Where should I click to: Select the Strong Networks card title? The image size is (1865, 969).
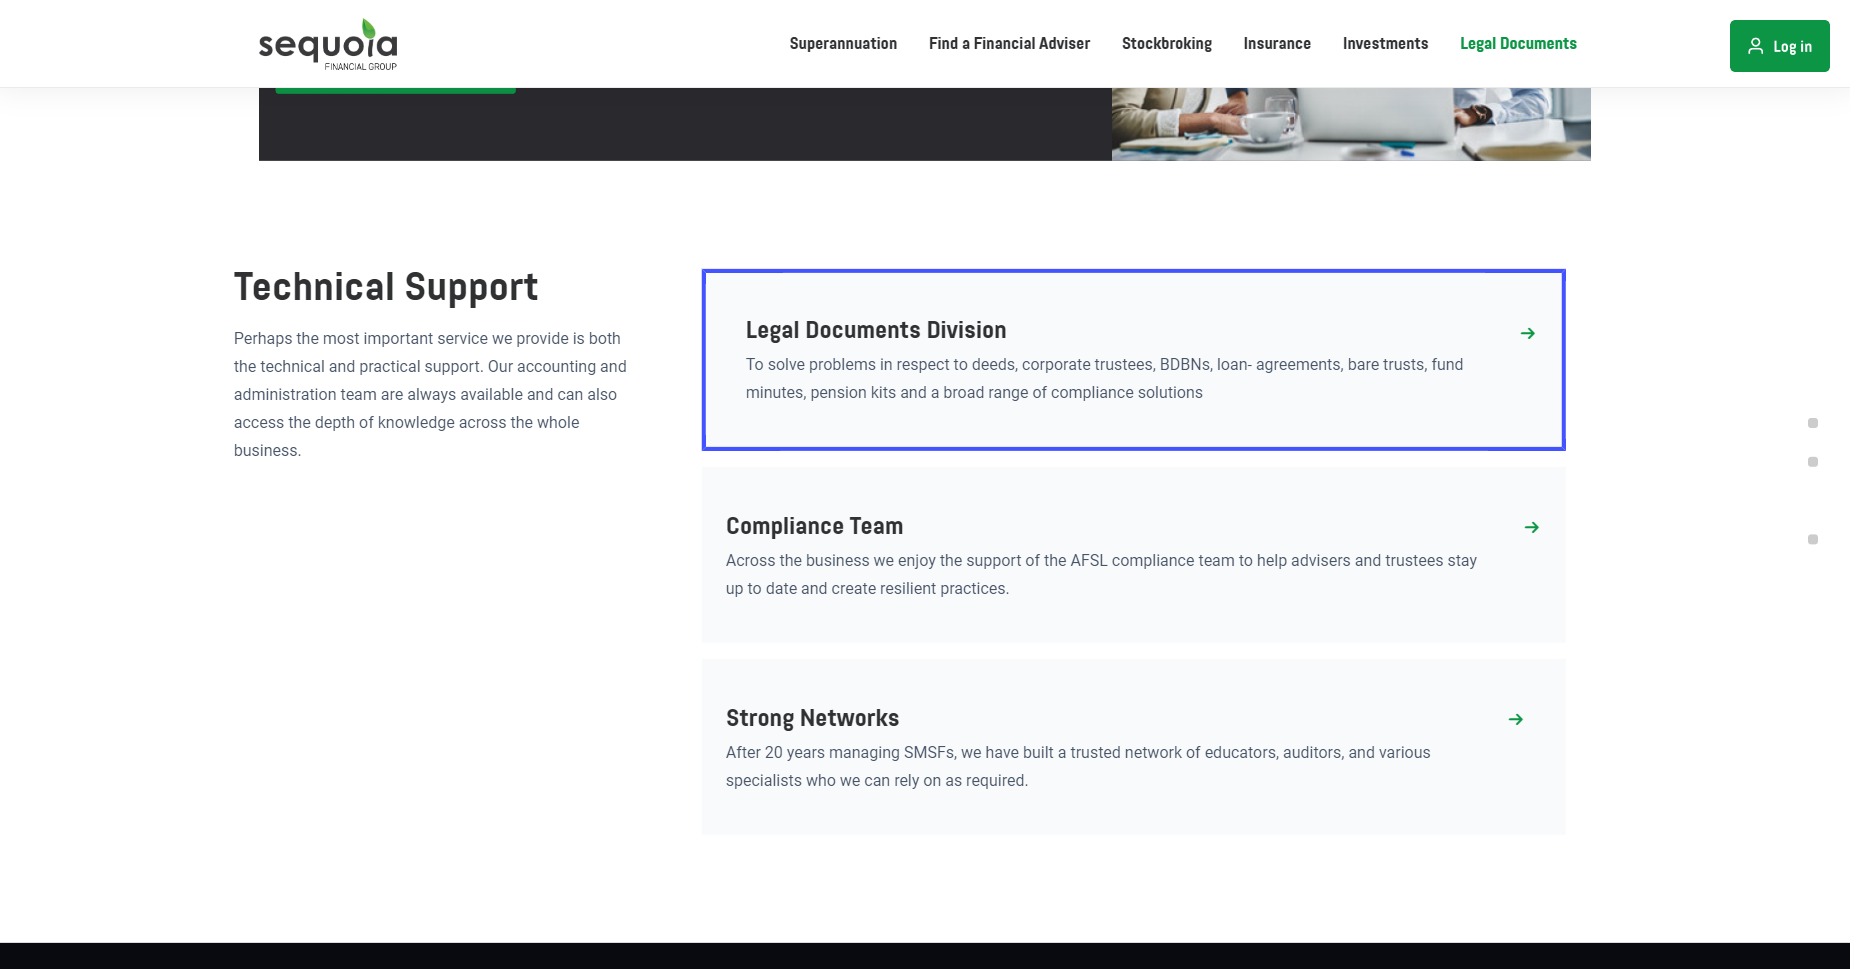[x=812, y=718]
